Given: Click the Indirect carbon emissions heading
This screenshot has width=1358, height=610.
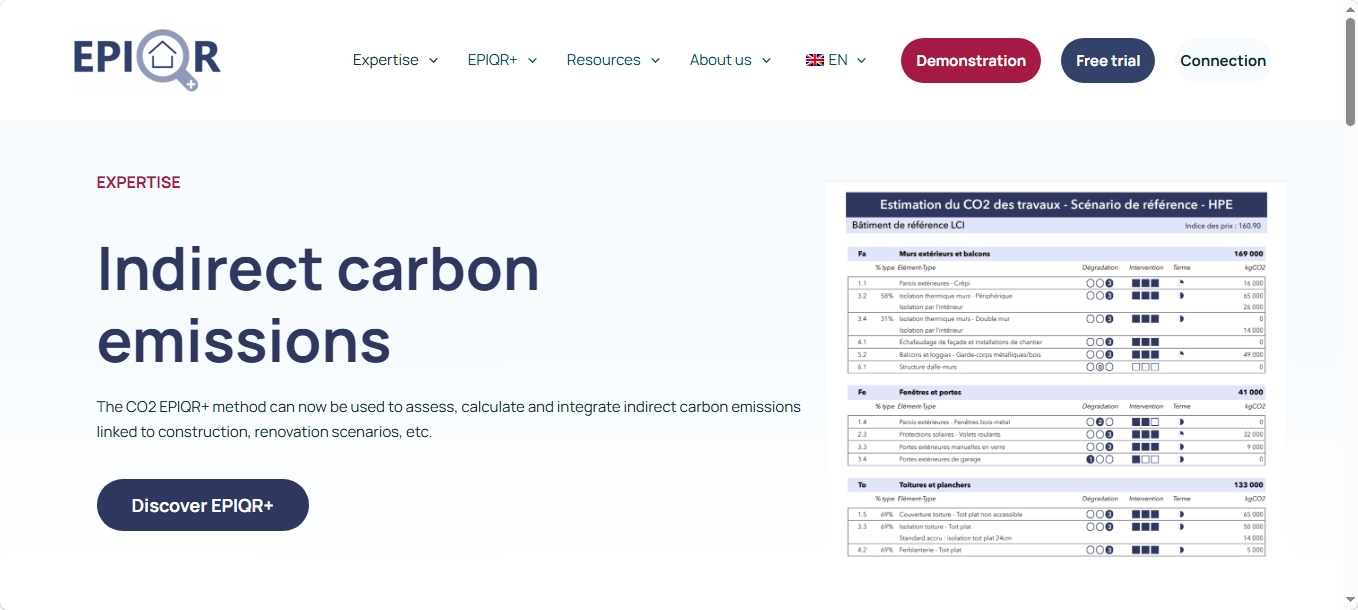Looking at the screenshot, I should pyautogui.click(x=318, y=304).
